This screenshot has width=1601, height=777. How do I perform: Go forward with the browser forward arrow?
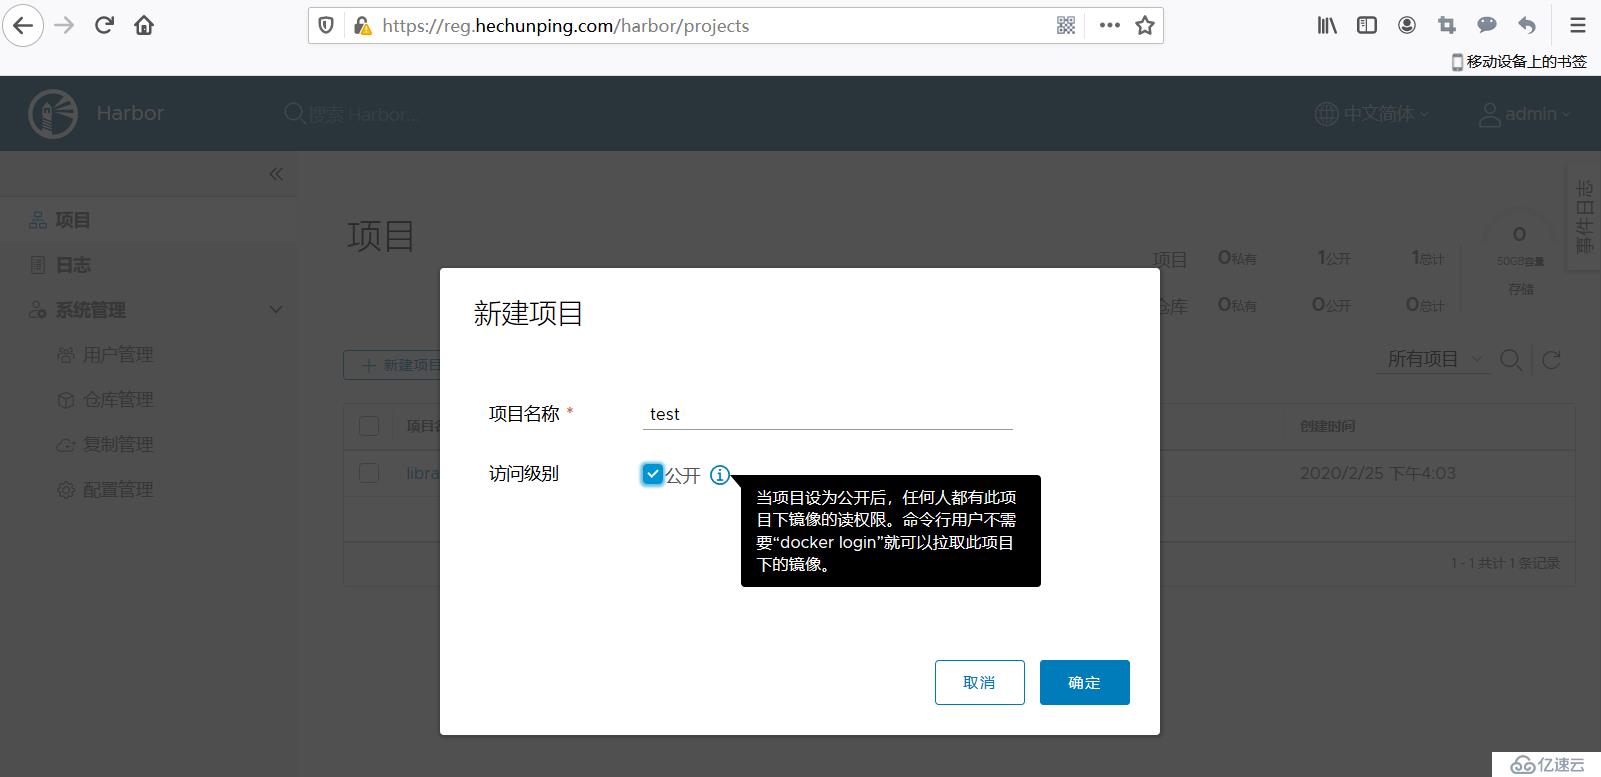point(64,26)
